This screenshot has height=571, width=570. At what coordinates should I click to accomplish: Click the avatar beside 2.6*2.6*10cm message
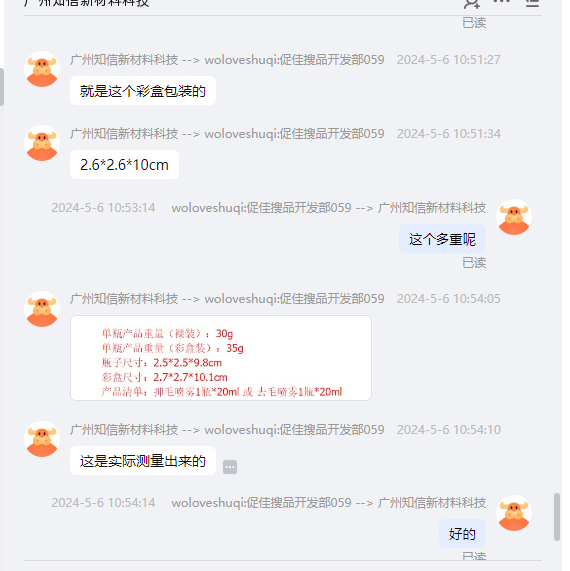click(x=42, y=143)
